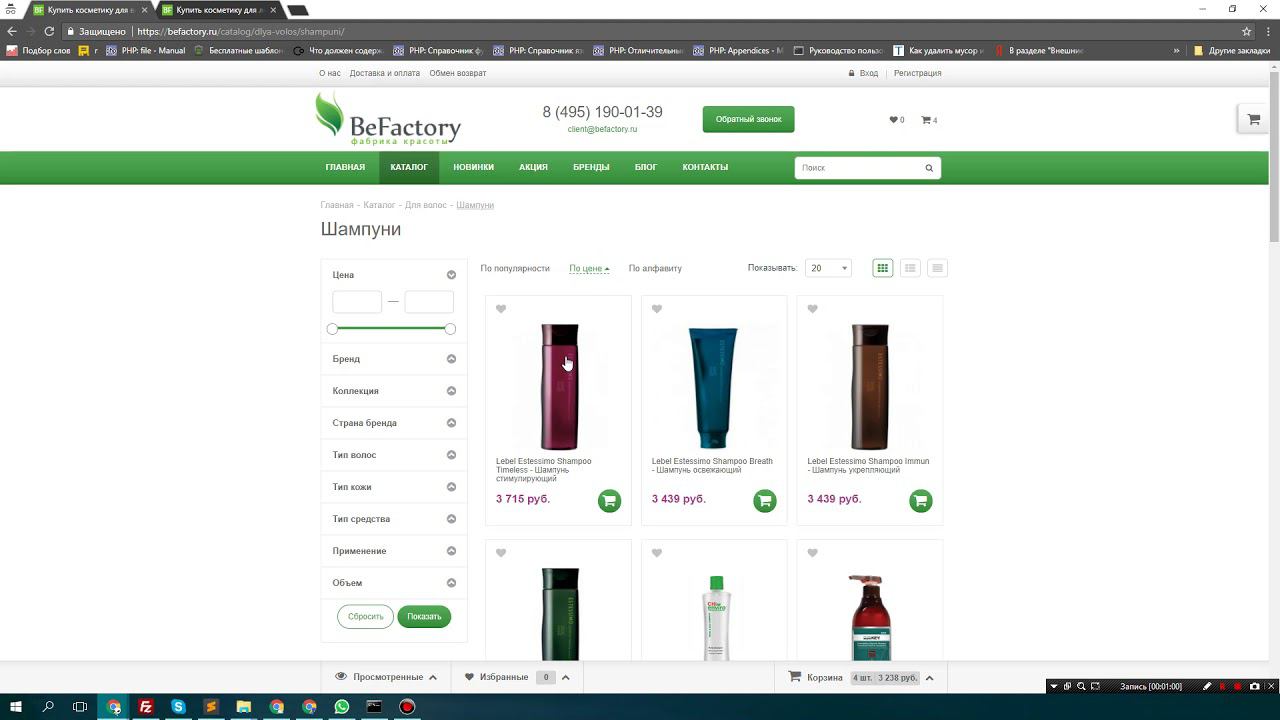This screenshot has width=1280, height=720.
Task: Click the maximum price input field
Action: 429,302
